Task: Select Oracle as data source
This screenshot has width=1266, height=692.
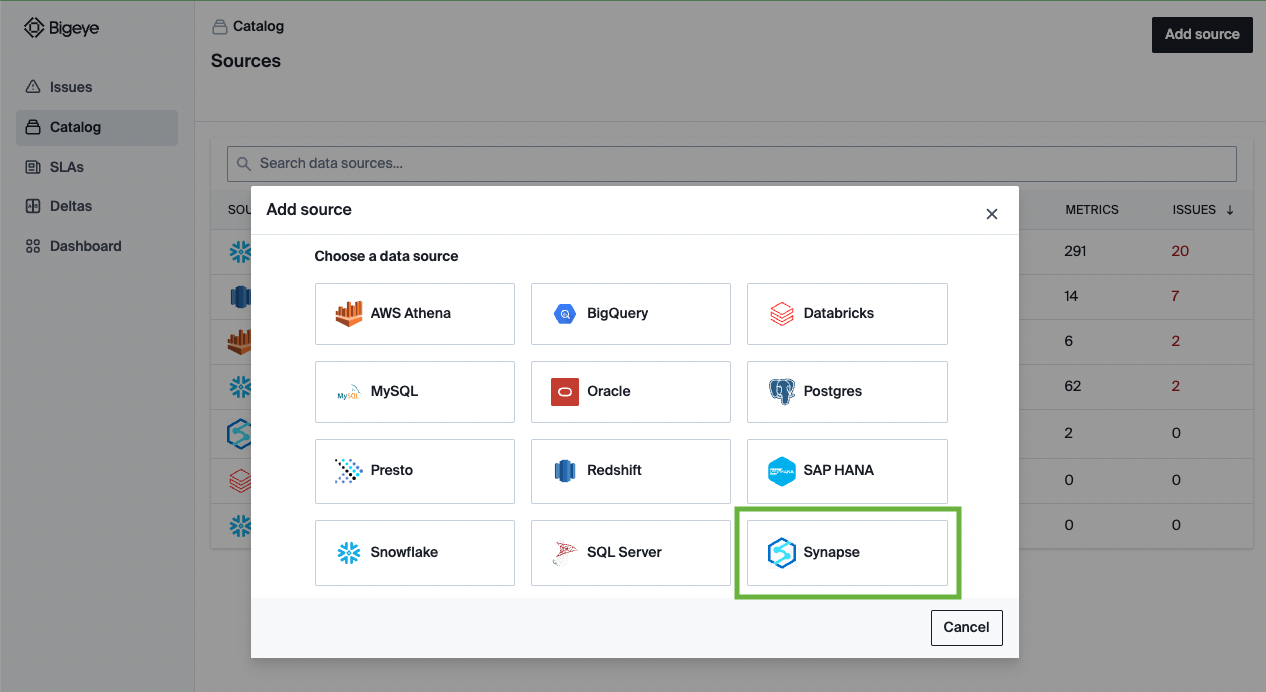Action: pyautogui.click(x=631, y=391)
